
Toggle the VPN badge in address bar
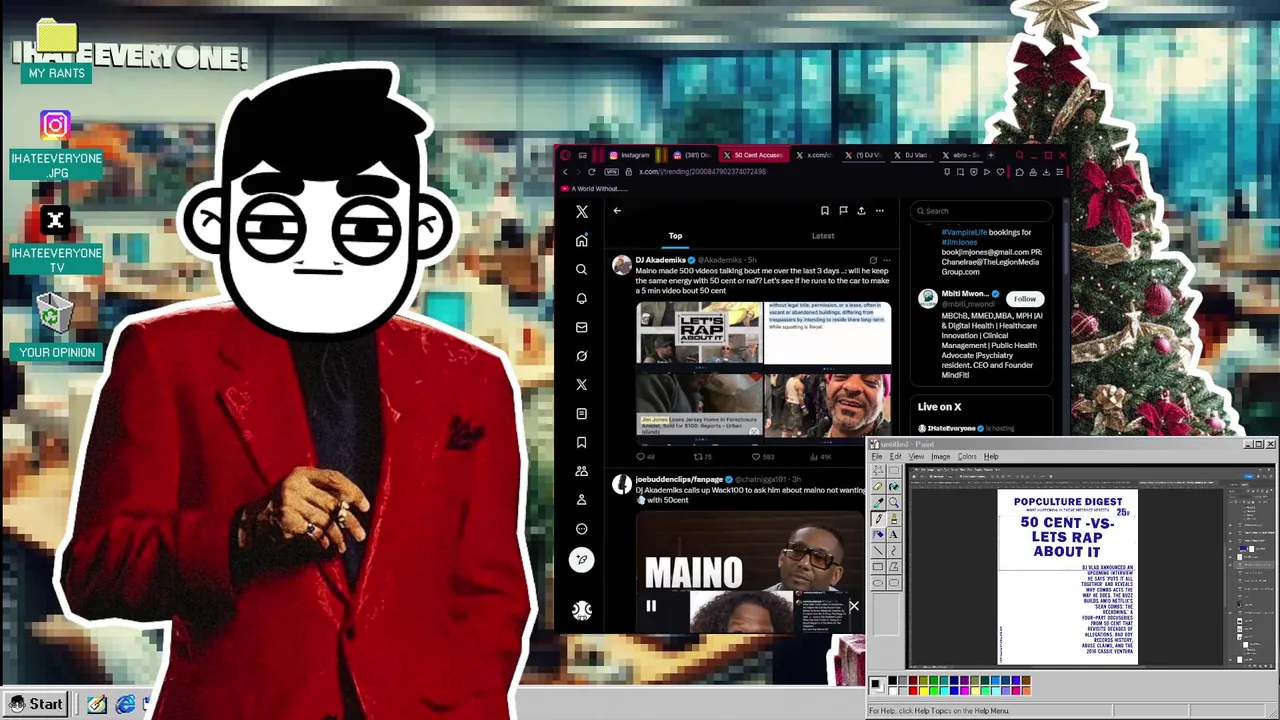pyautogui.click(x=612, y=171)
